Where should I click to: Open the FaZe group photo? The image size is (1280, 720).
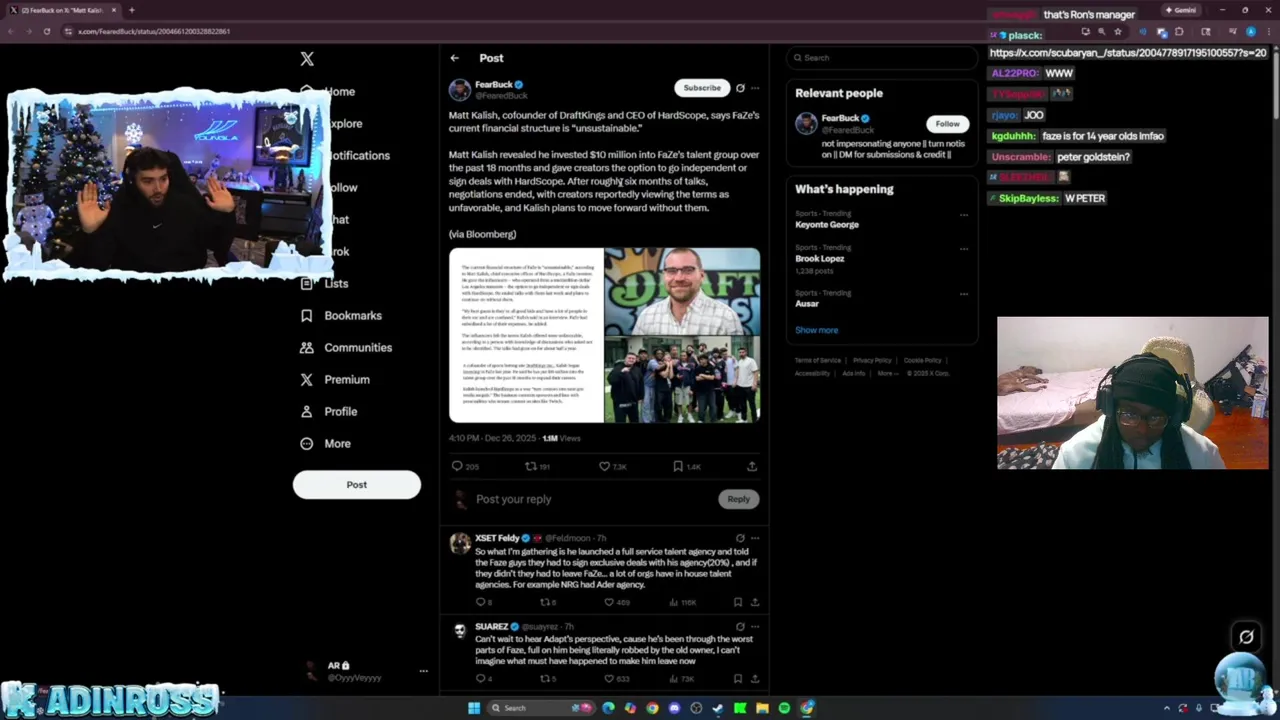(682, 379)
